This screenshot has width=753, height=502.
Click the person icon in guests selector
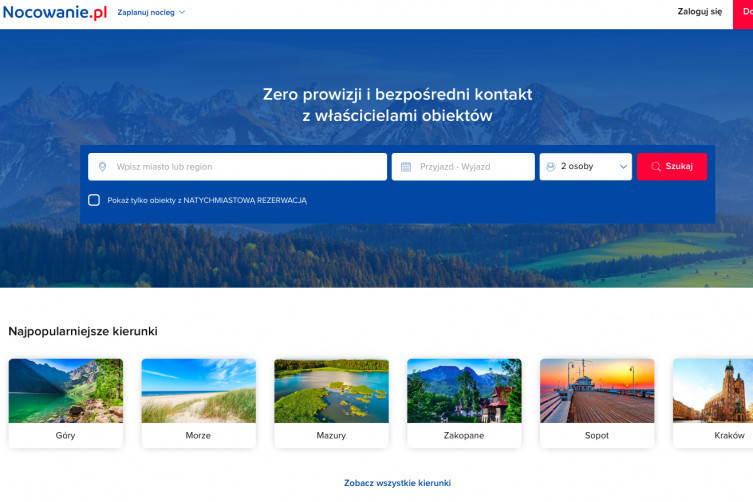tap(551, 167)
